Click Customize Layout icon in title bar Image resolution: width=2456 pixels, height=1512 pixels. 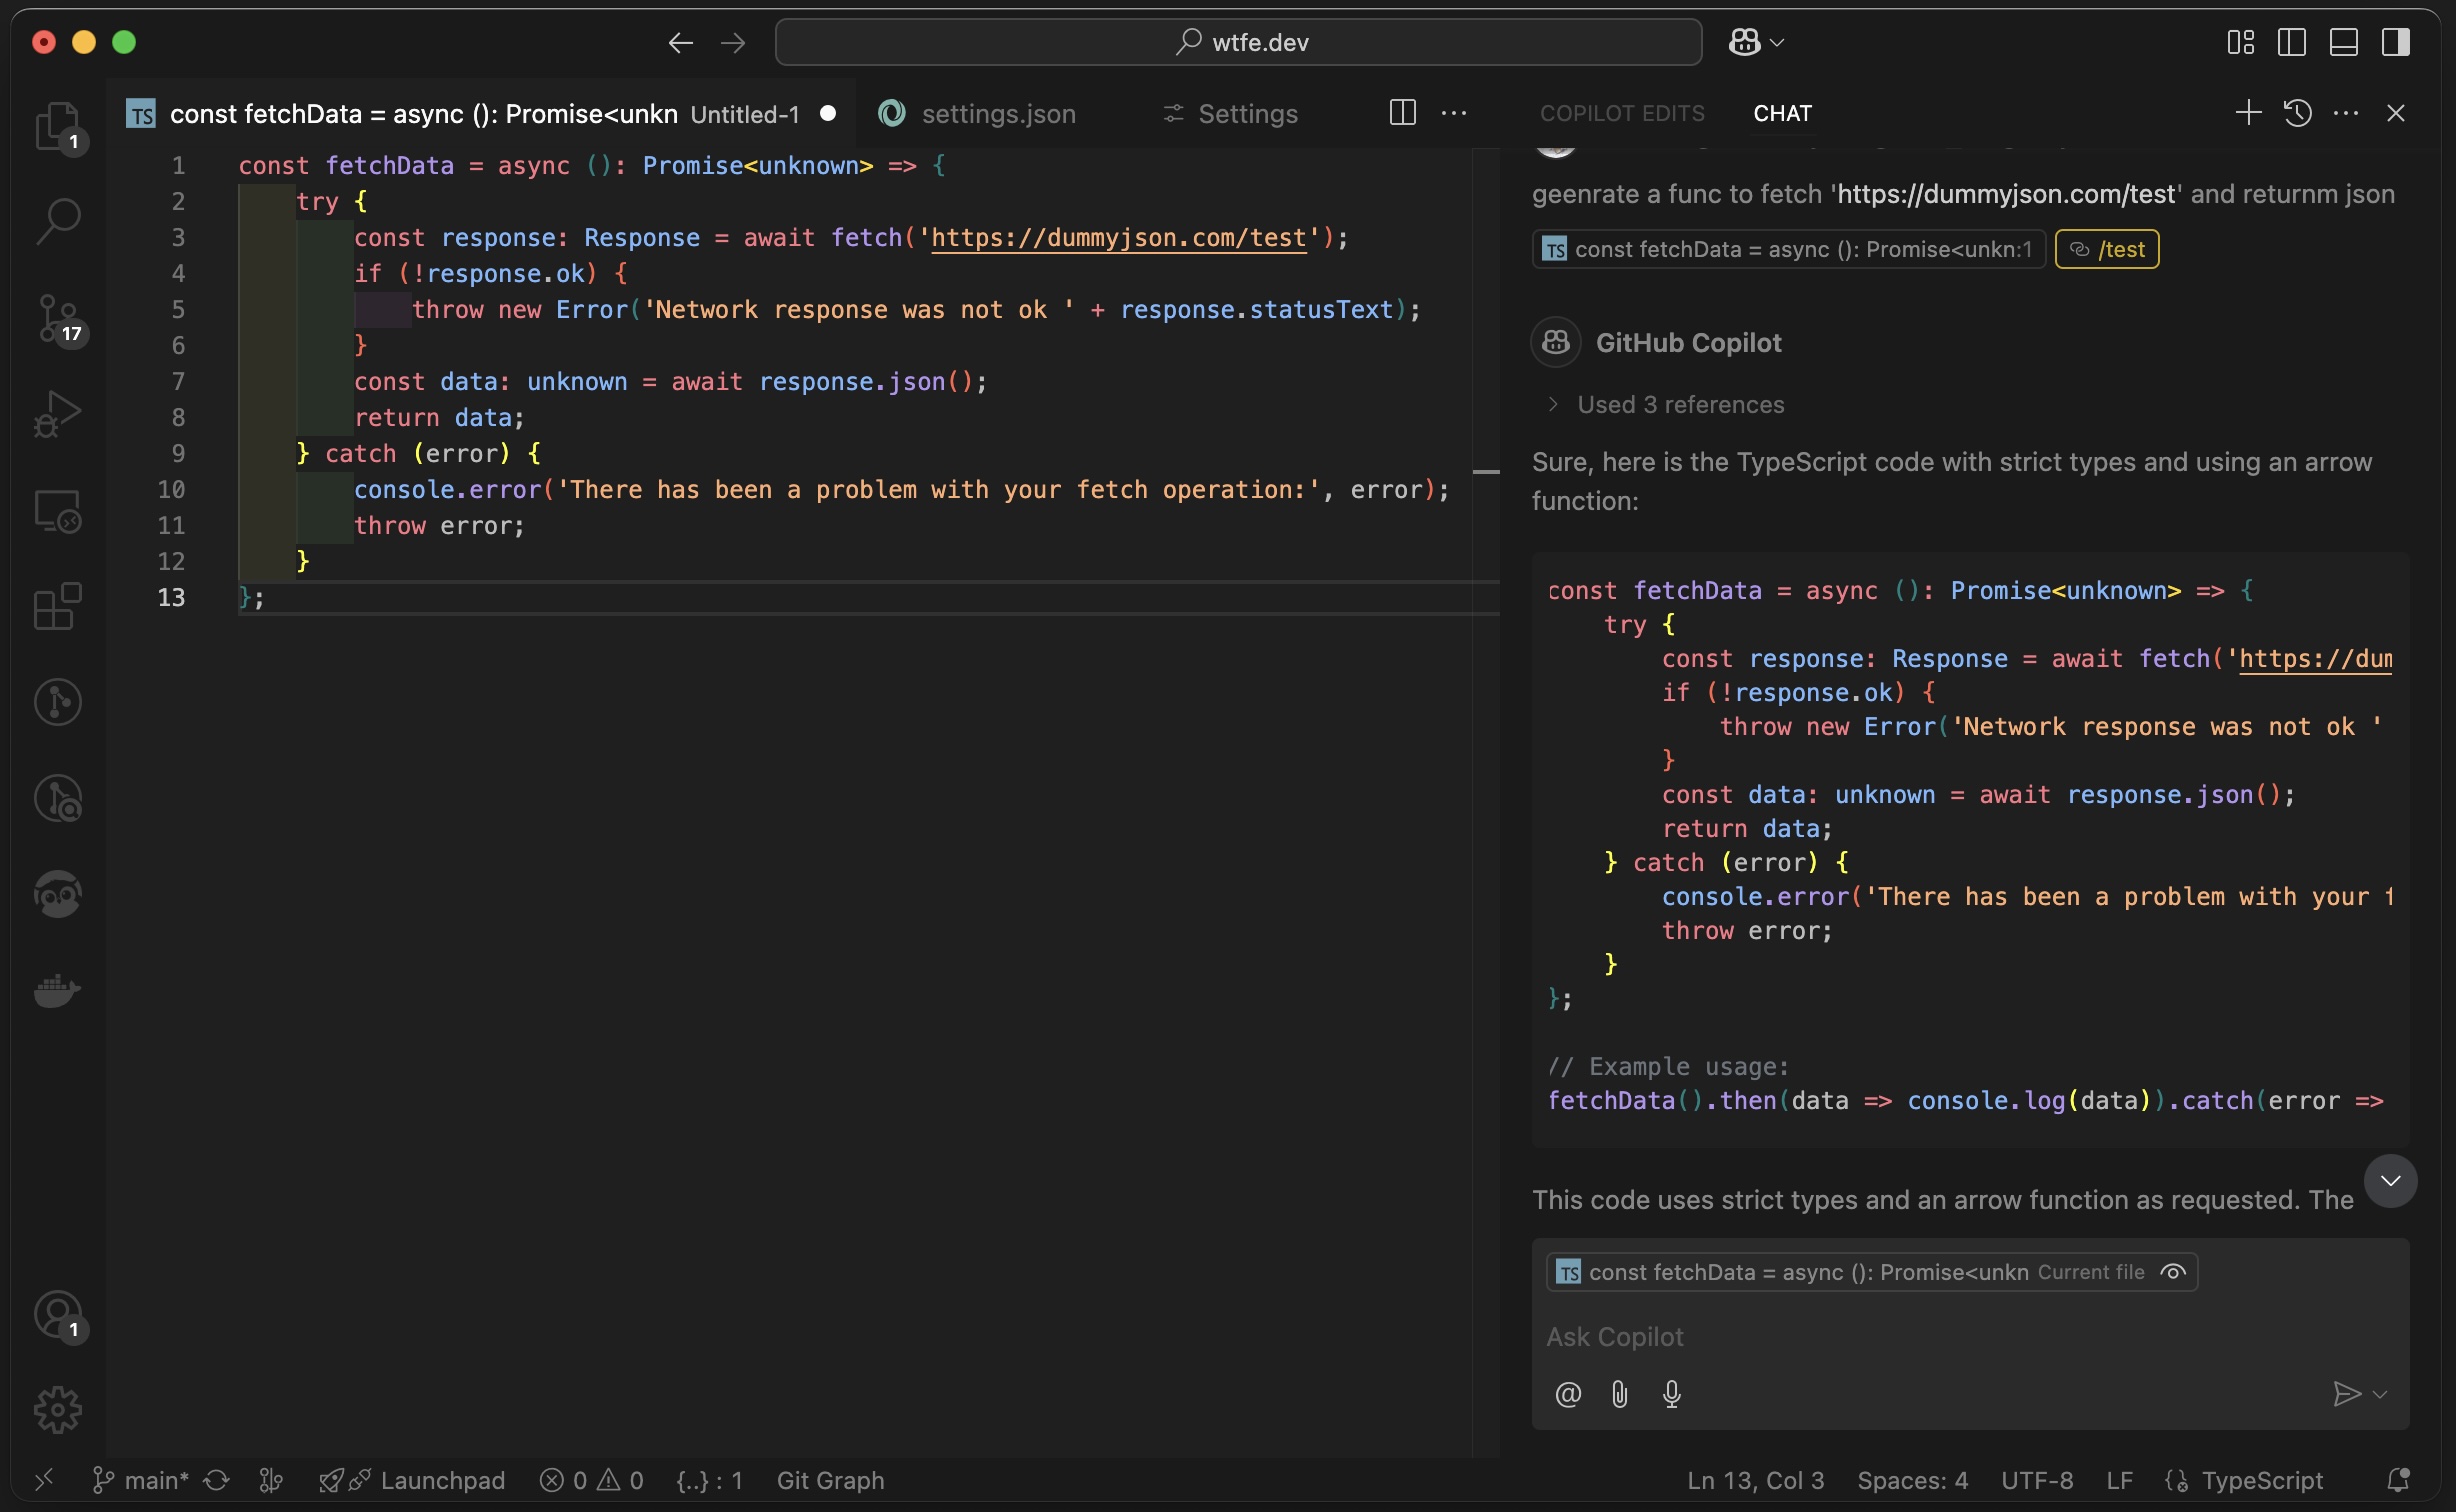pos(2240,42)
